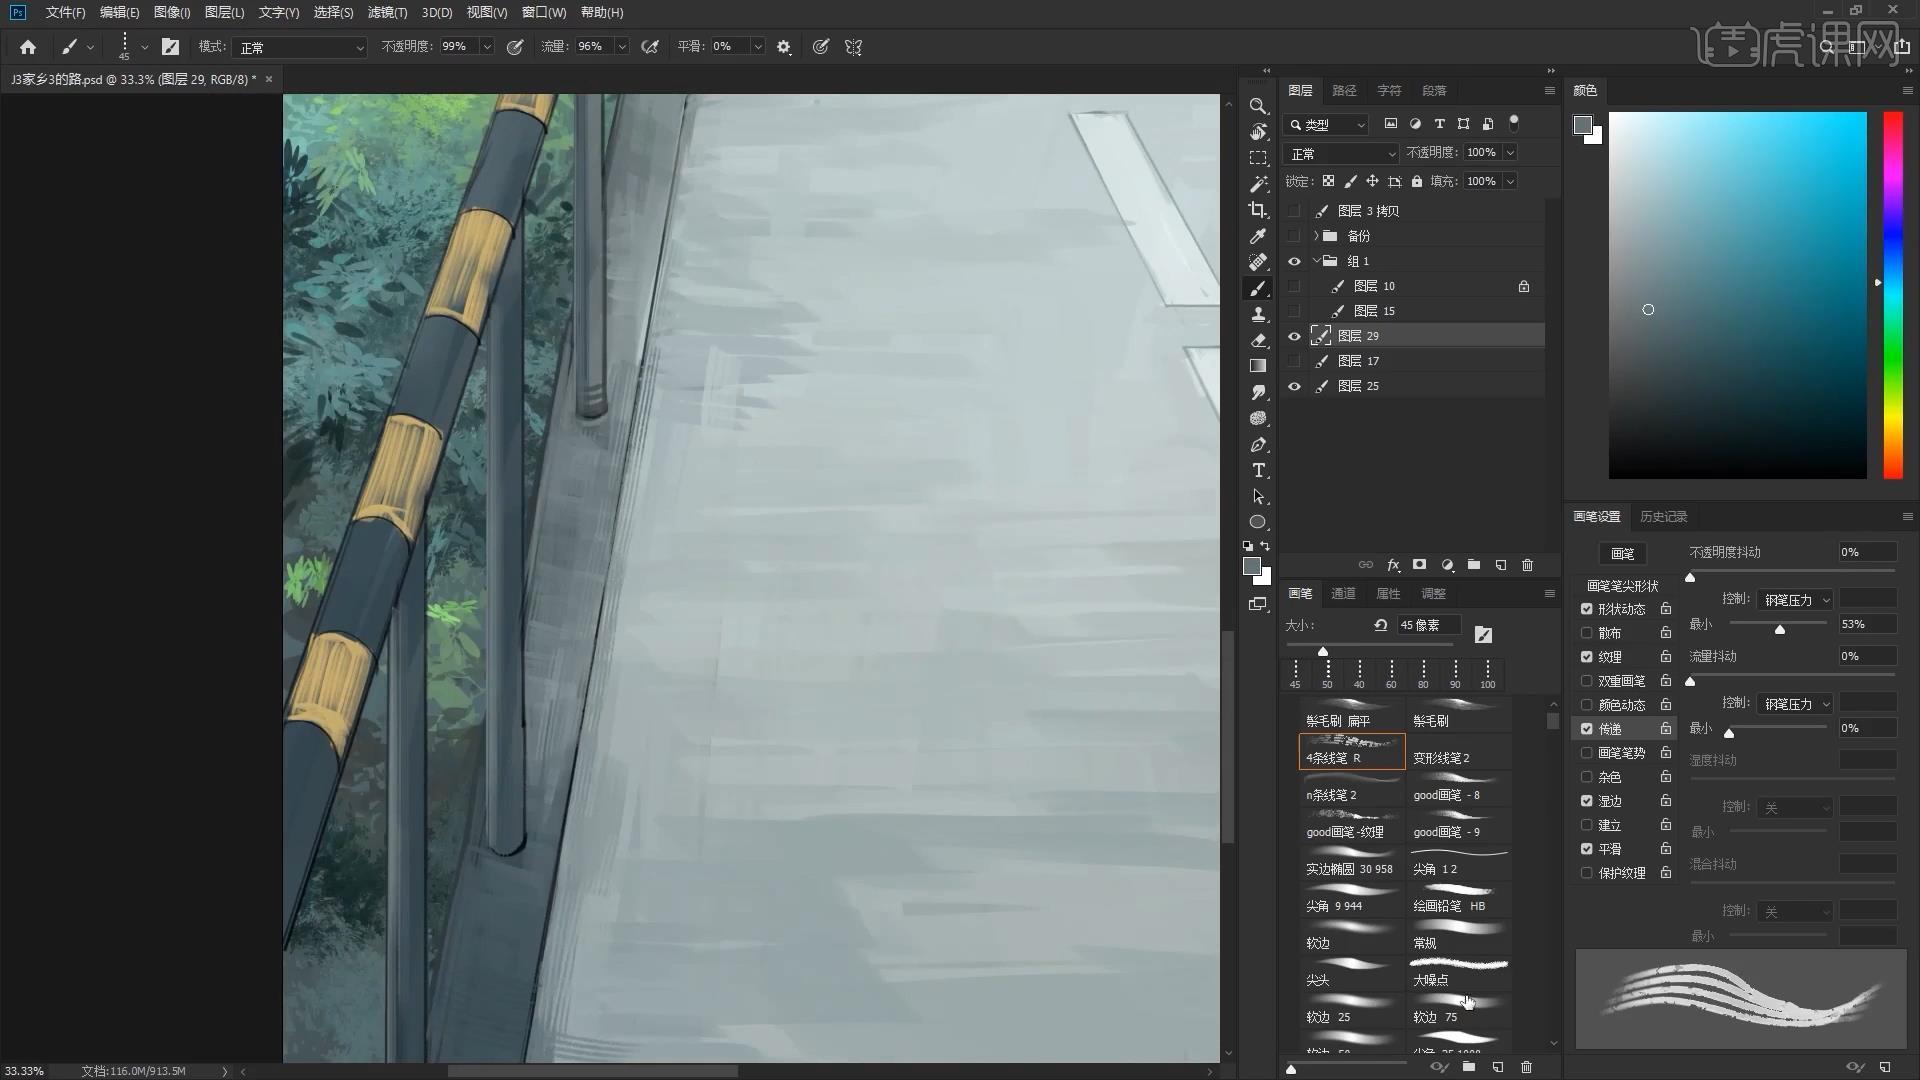Viewport: 1920px width, 1080px height.
Task: Select the Clone Stamp tool
Action: pyautogui.click(x=1258, y=314)
